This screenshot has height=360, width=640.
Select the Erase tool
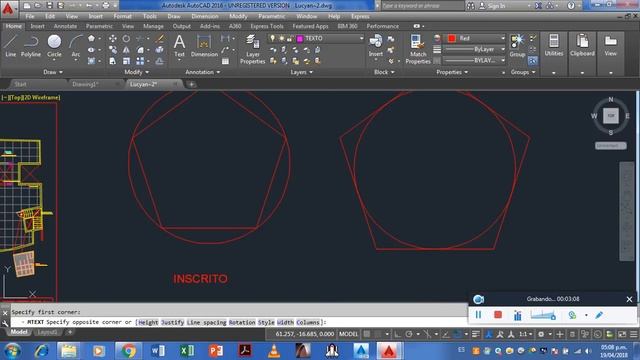160,38
